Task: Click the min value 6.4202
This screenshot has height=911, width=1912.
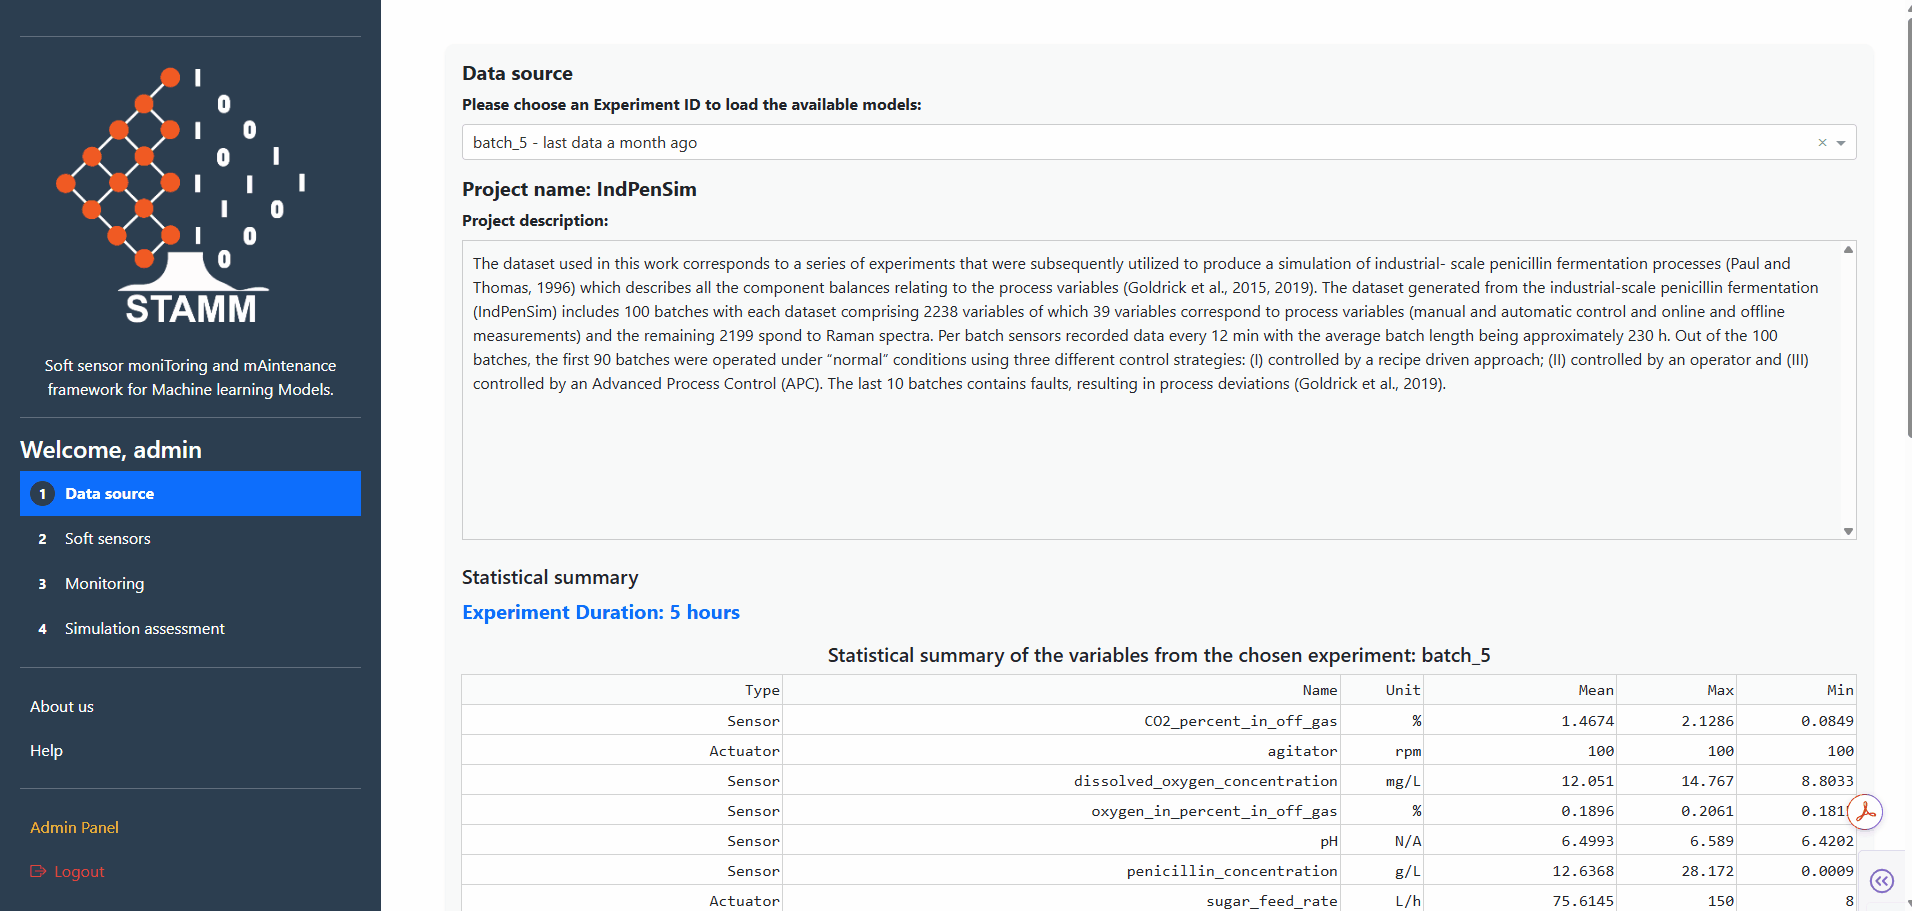Action: point(1827,841)
